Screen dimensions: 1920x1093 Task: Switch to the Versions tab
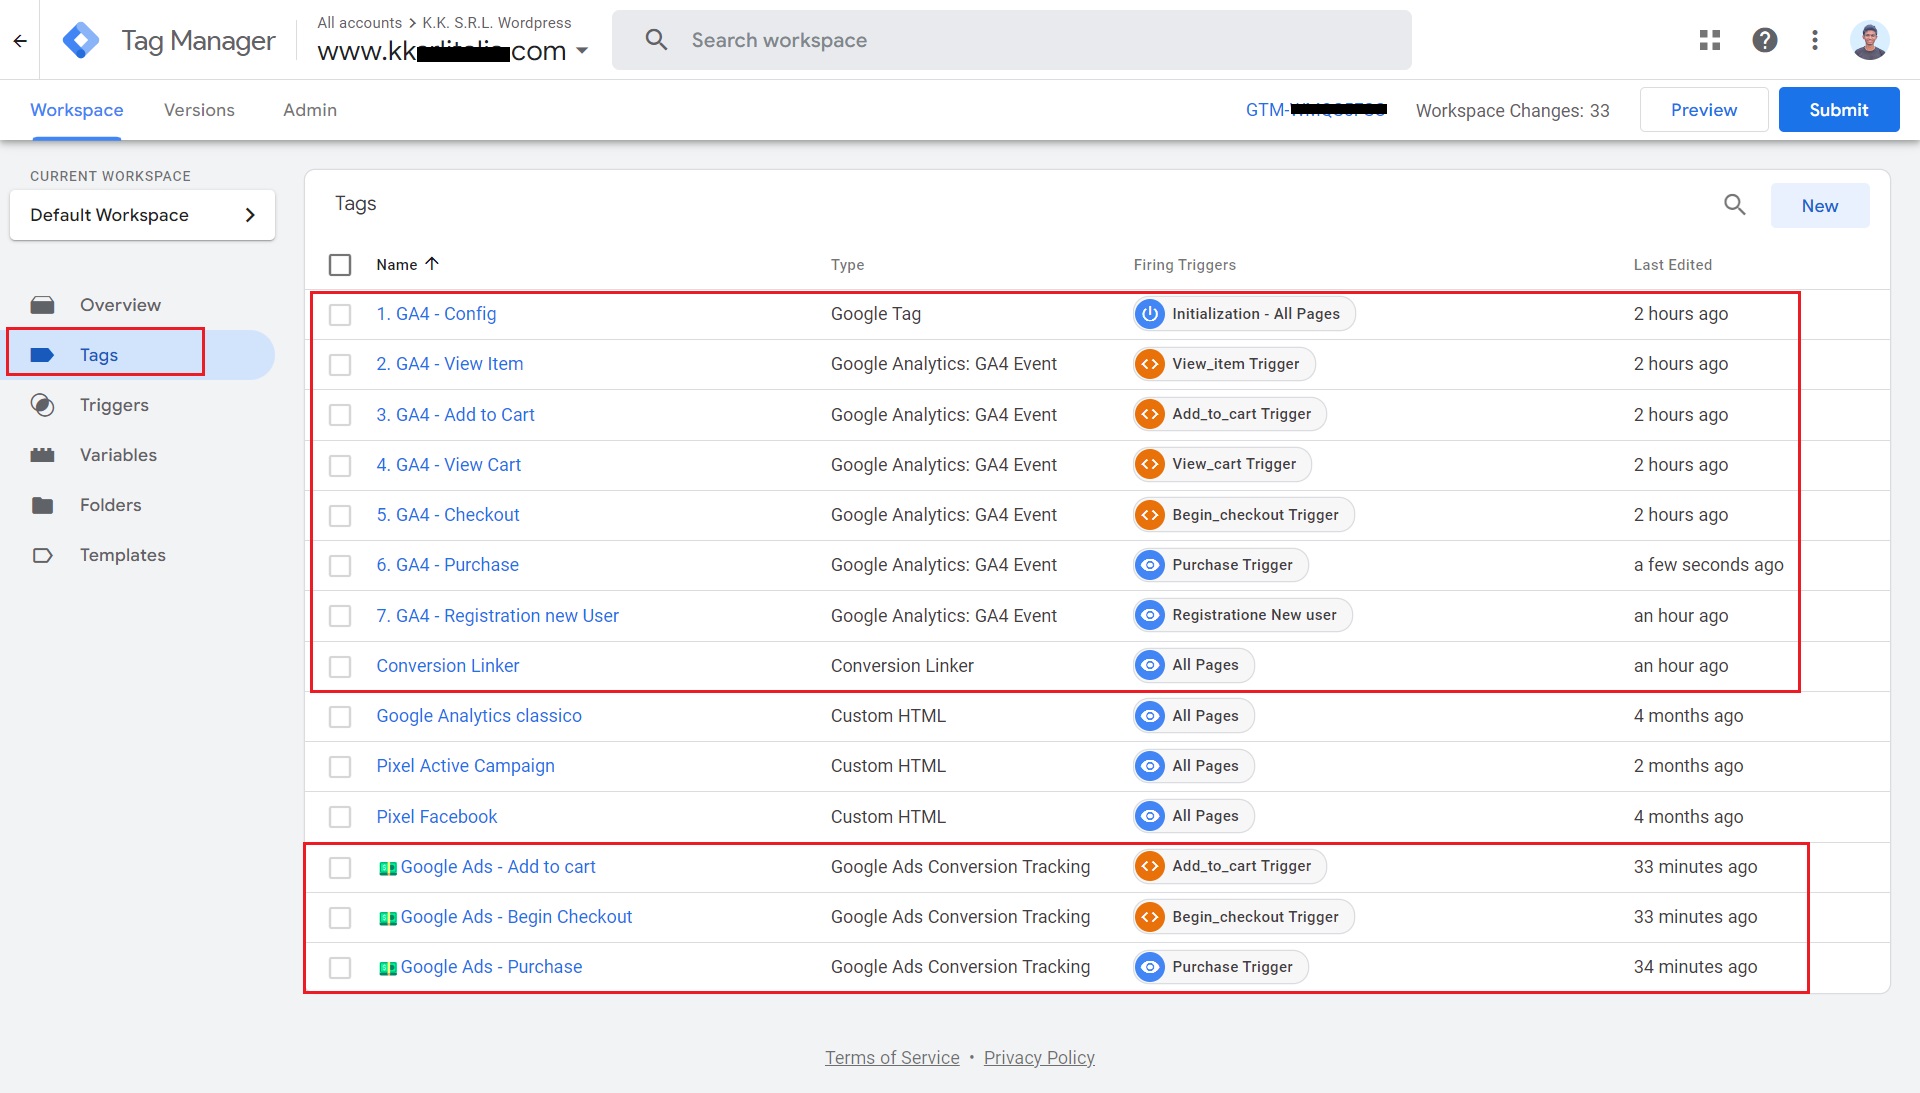(199, 110)
